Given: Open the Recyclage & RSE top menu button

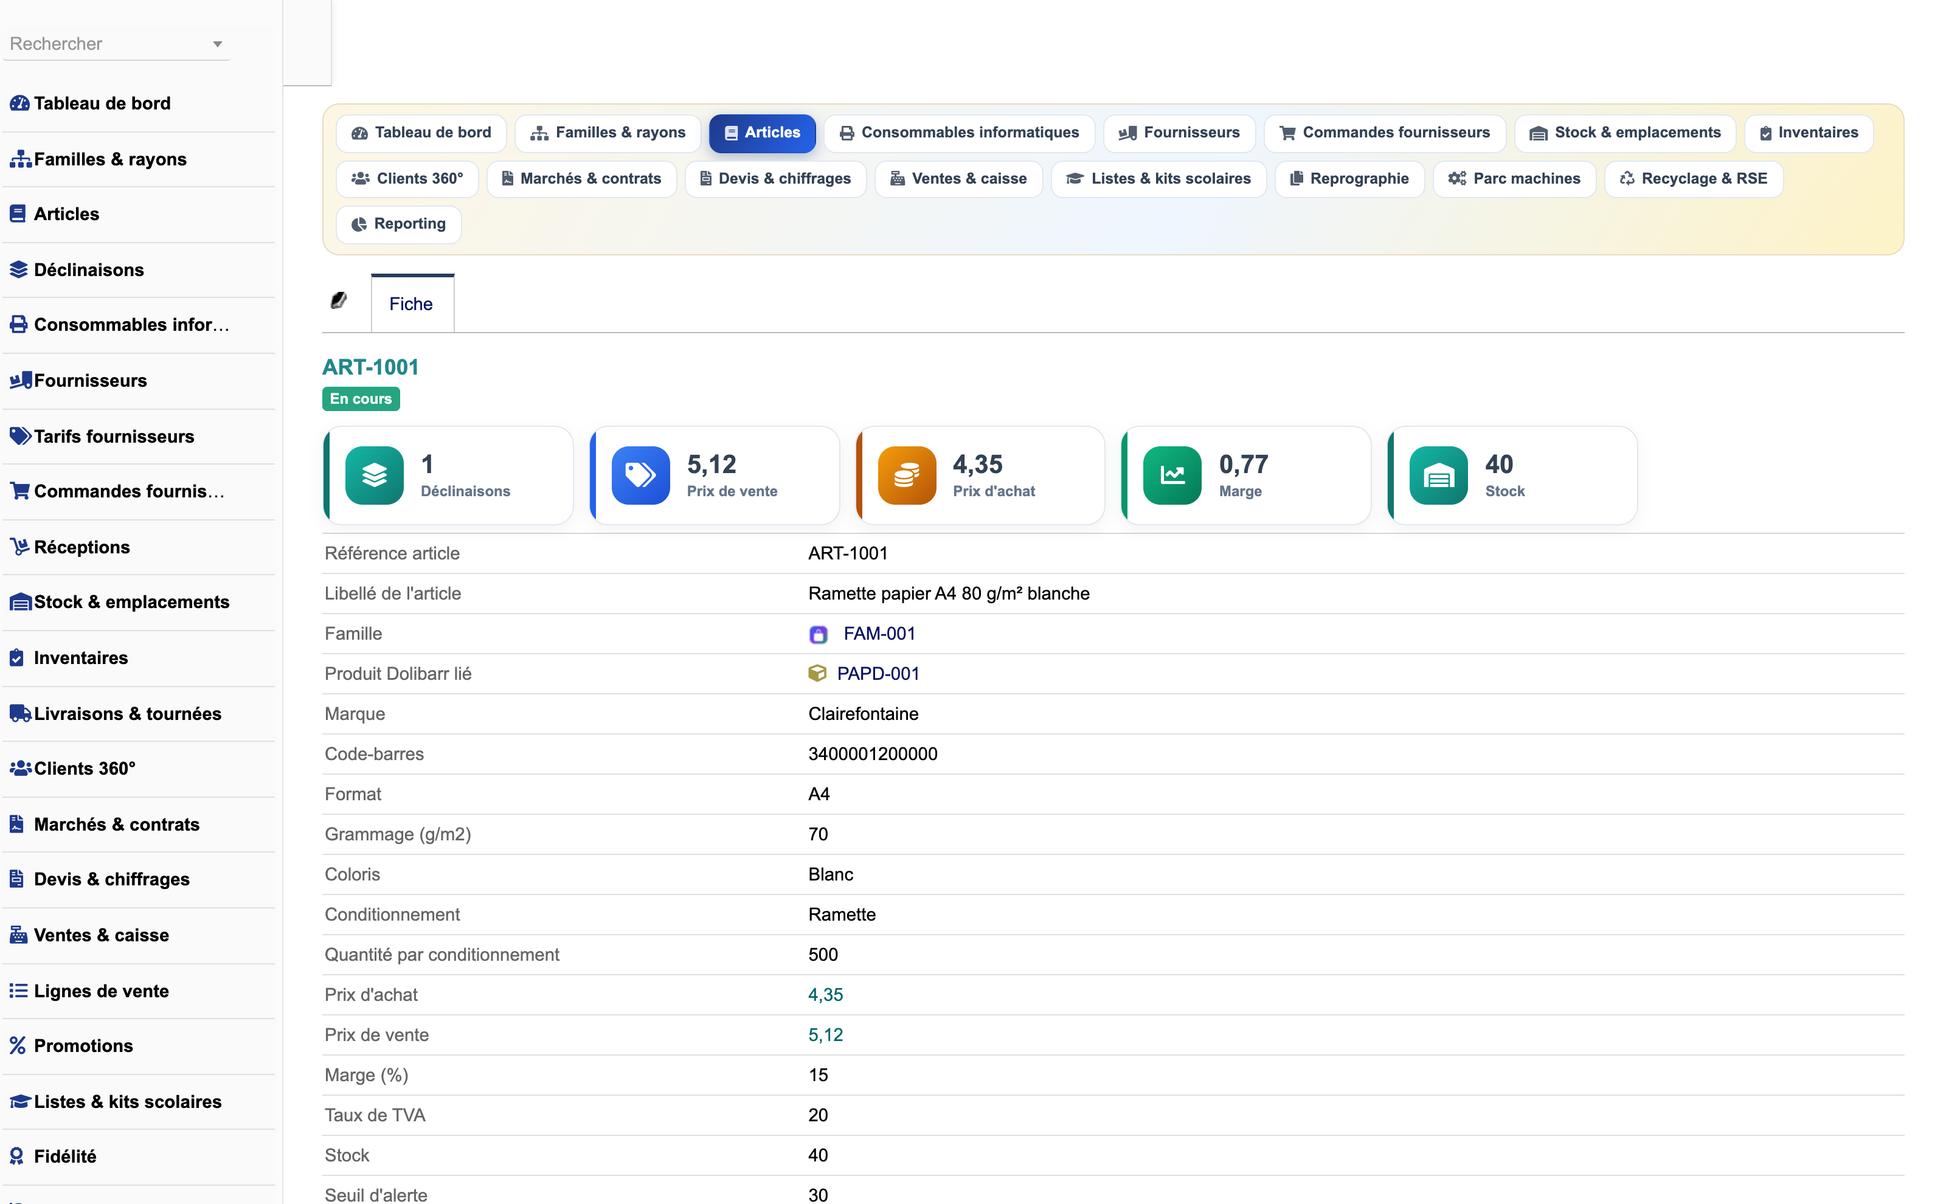Looking at the screenshot, I should (1693, 179).
